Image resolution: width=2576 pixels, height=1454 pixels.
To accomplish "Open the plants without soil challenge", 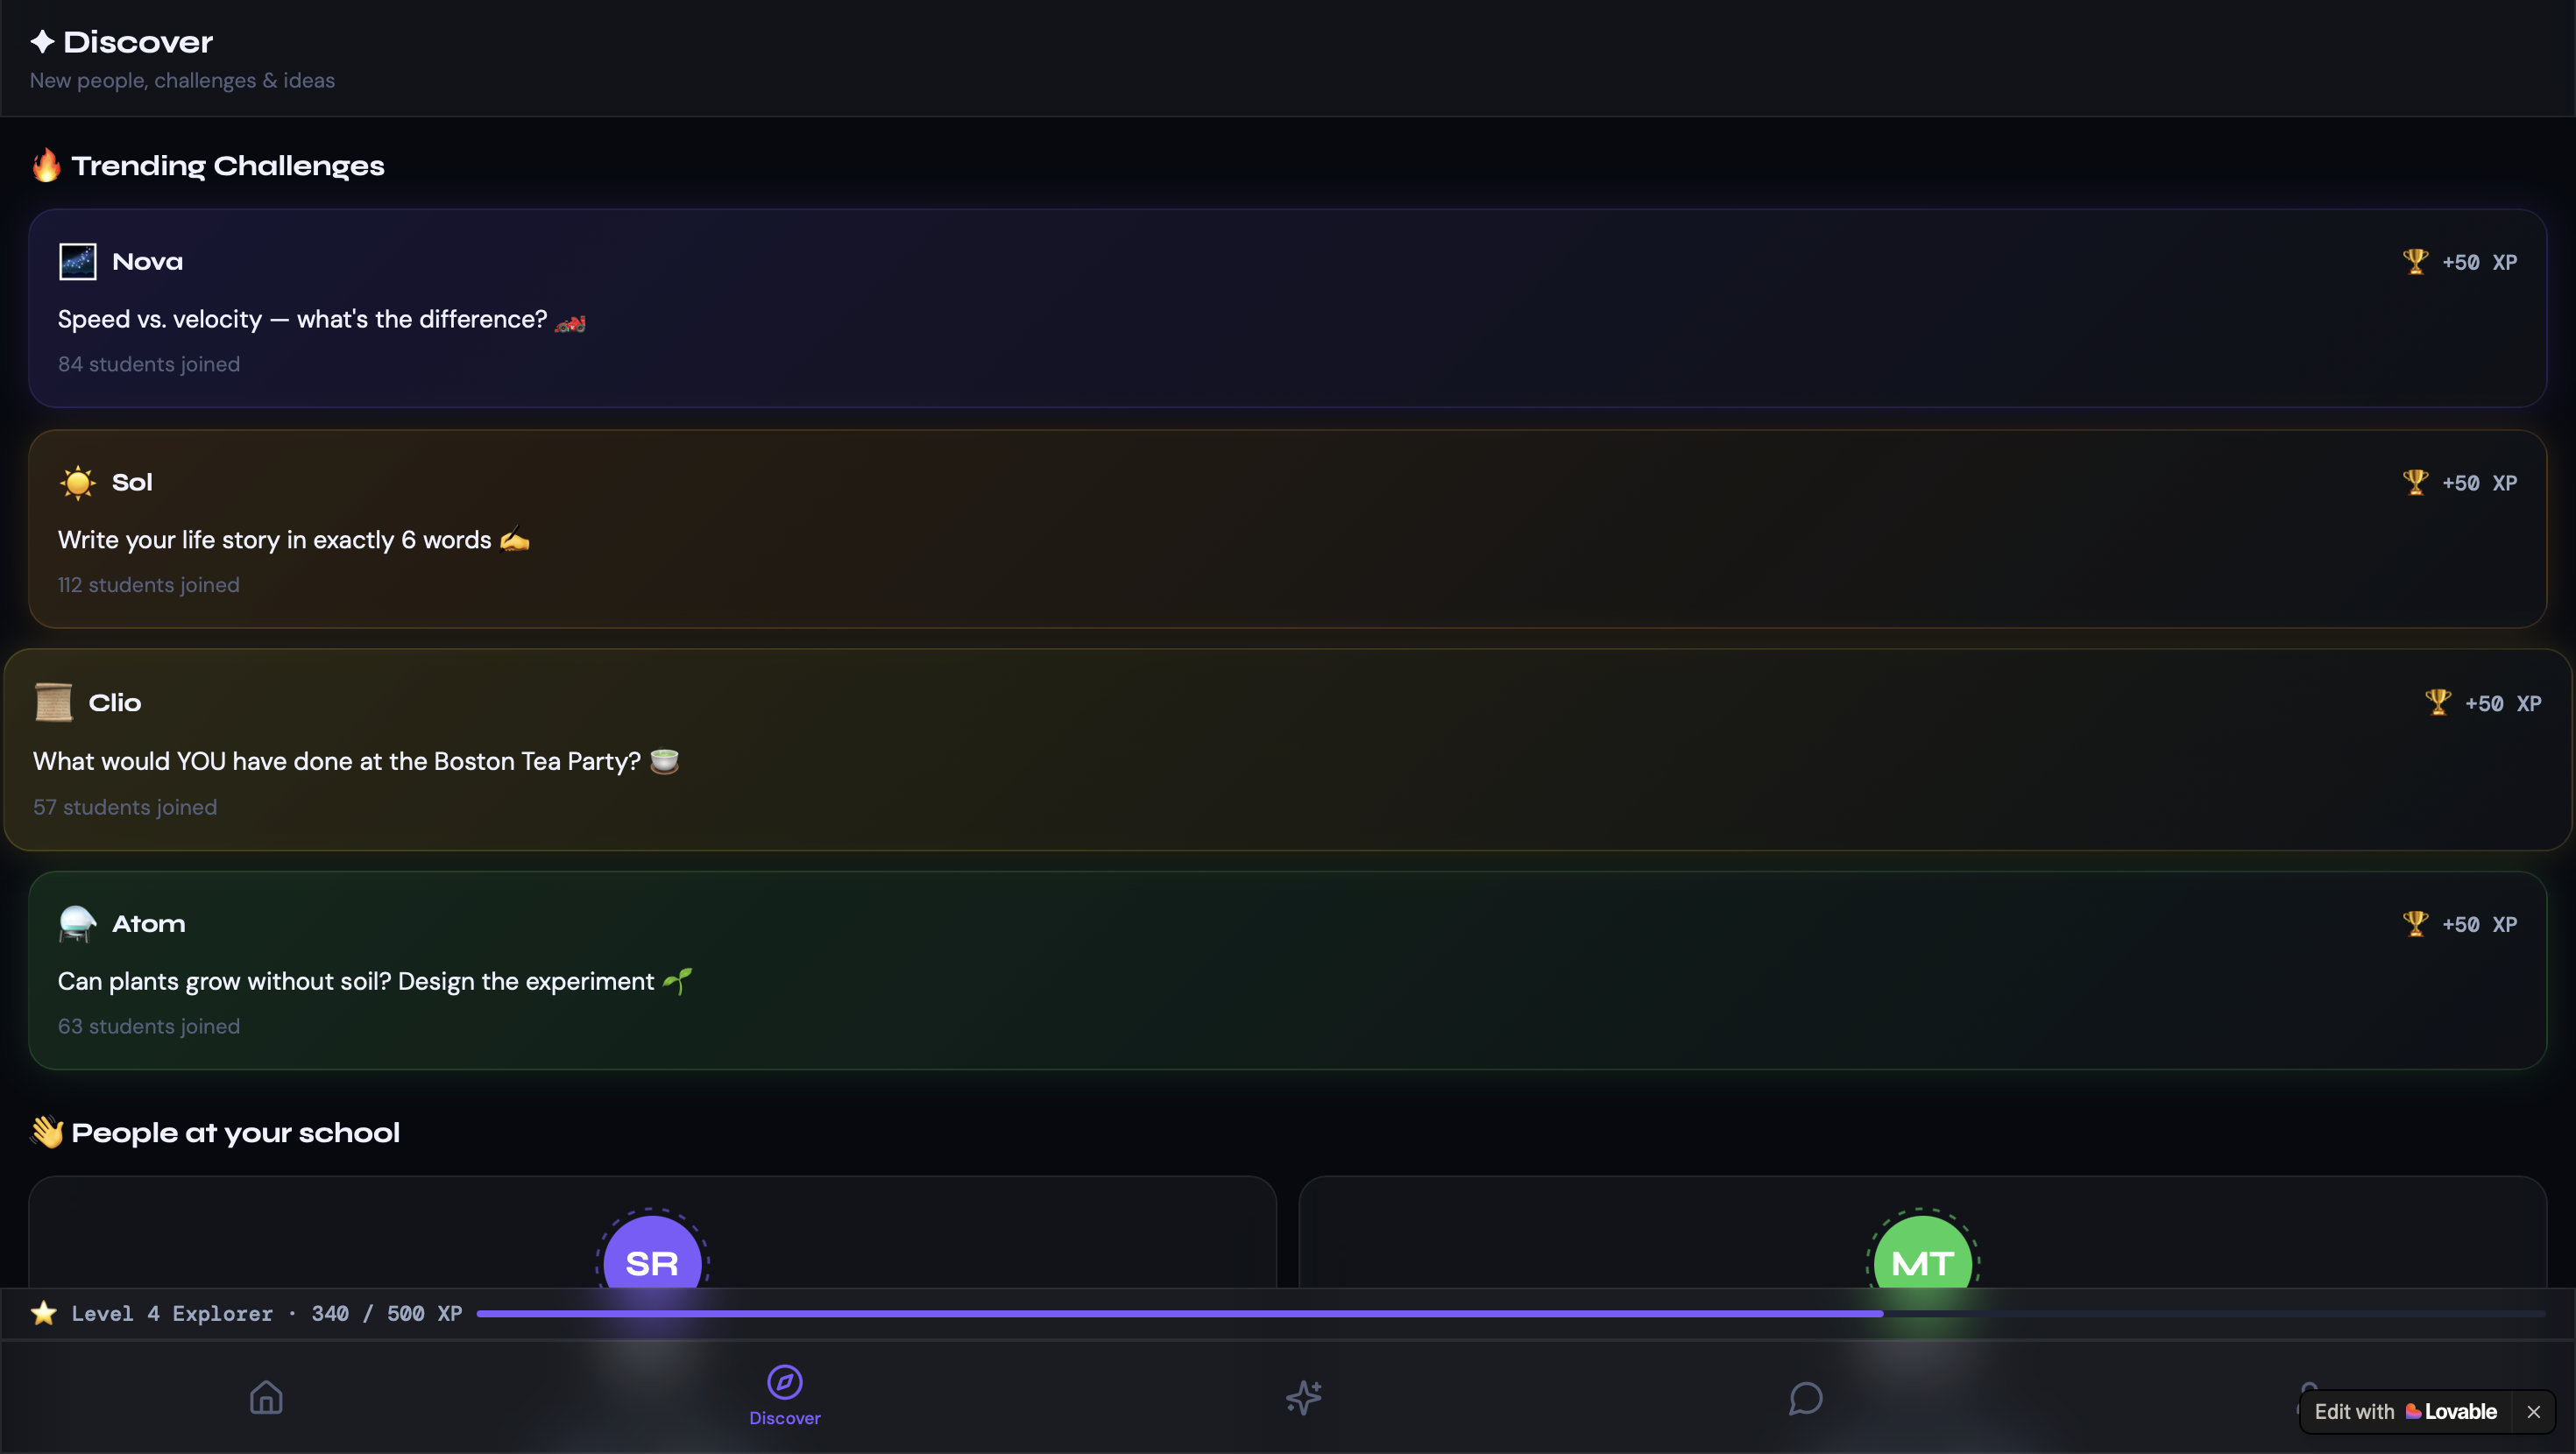I will pyautogui.click(x=1287, y=970).
